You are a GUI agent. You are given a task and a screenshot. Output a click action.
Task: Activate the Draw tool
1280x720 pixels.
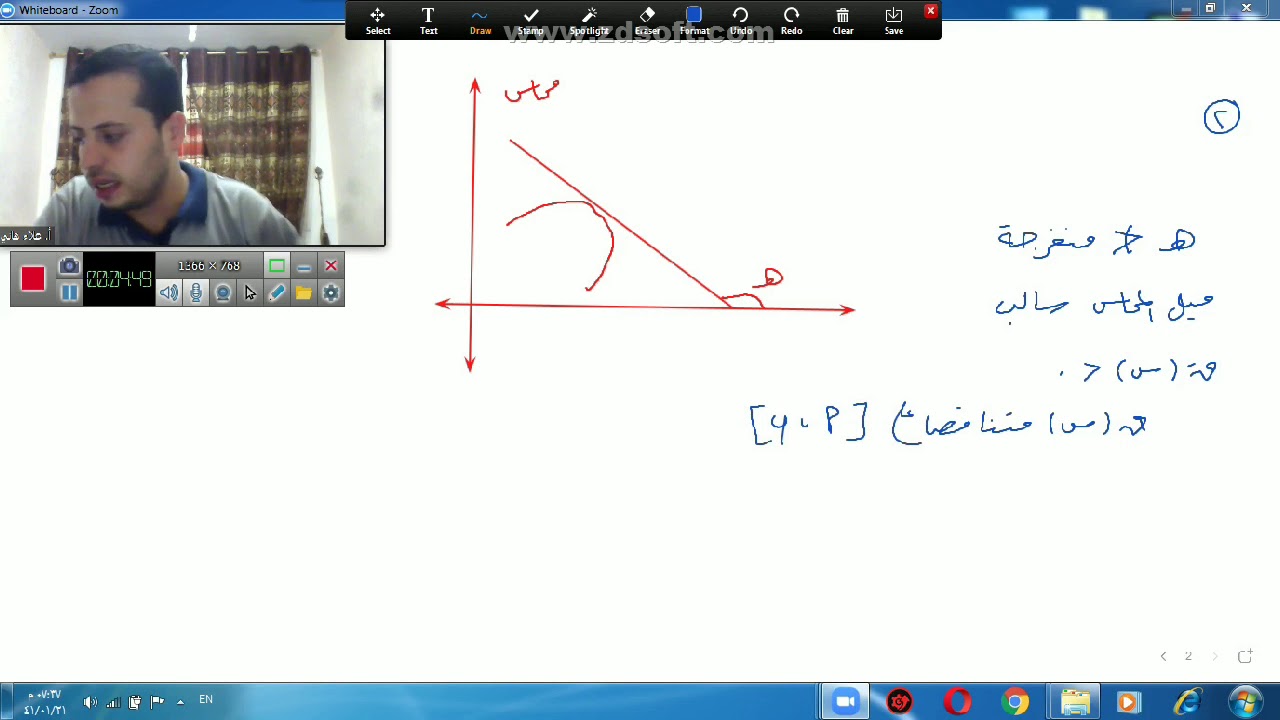click(x=480, y=20)
